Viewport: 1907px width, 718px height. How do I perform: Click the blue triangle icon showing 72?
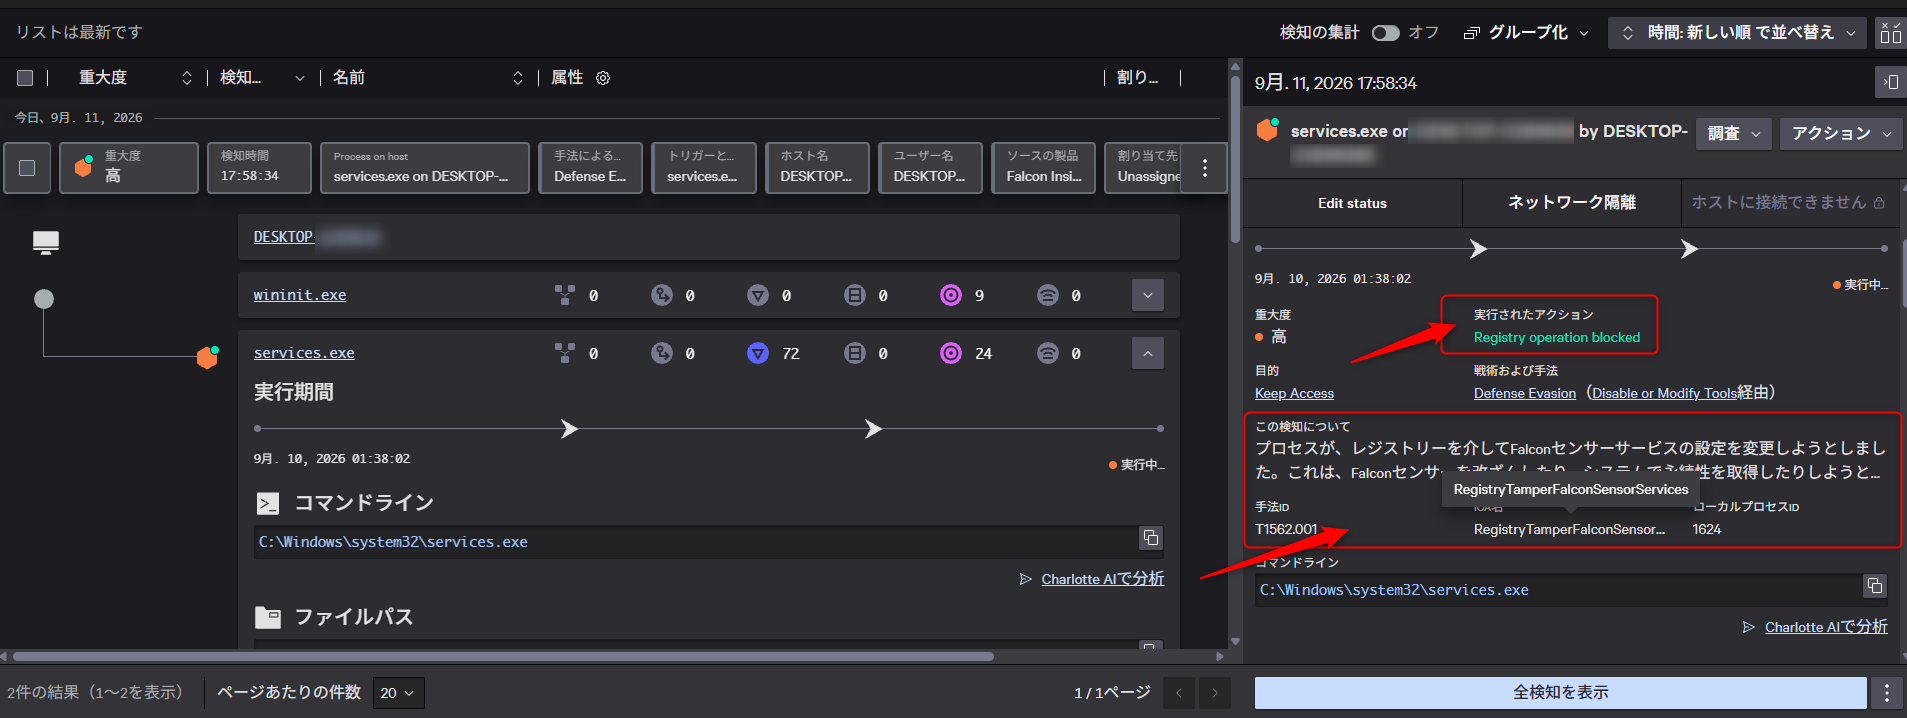758,353
